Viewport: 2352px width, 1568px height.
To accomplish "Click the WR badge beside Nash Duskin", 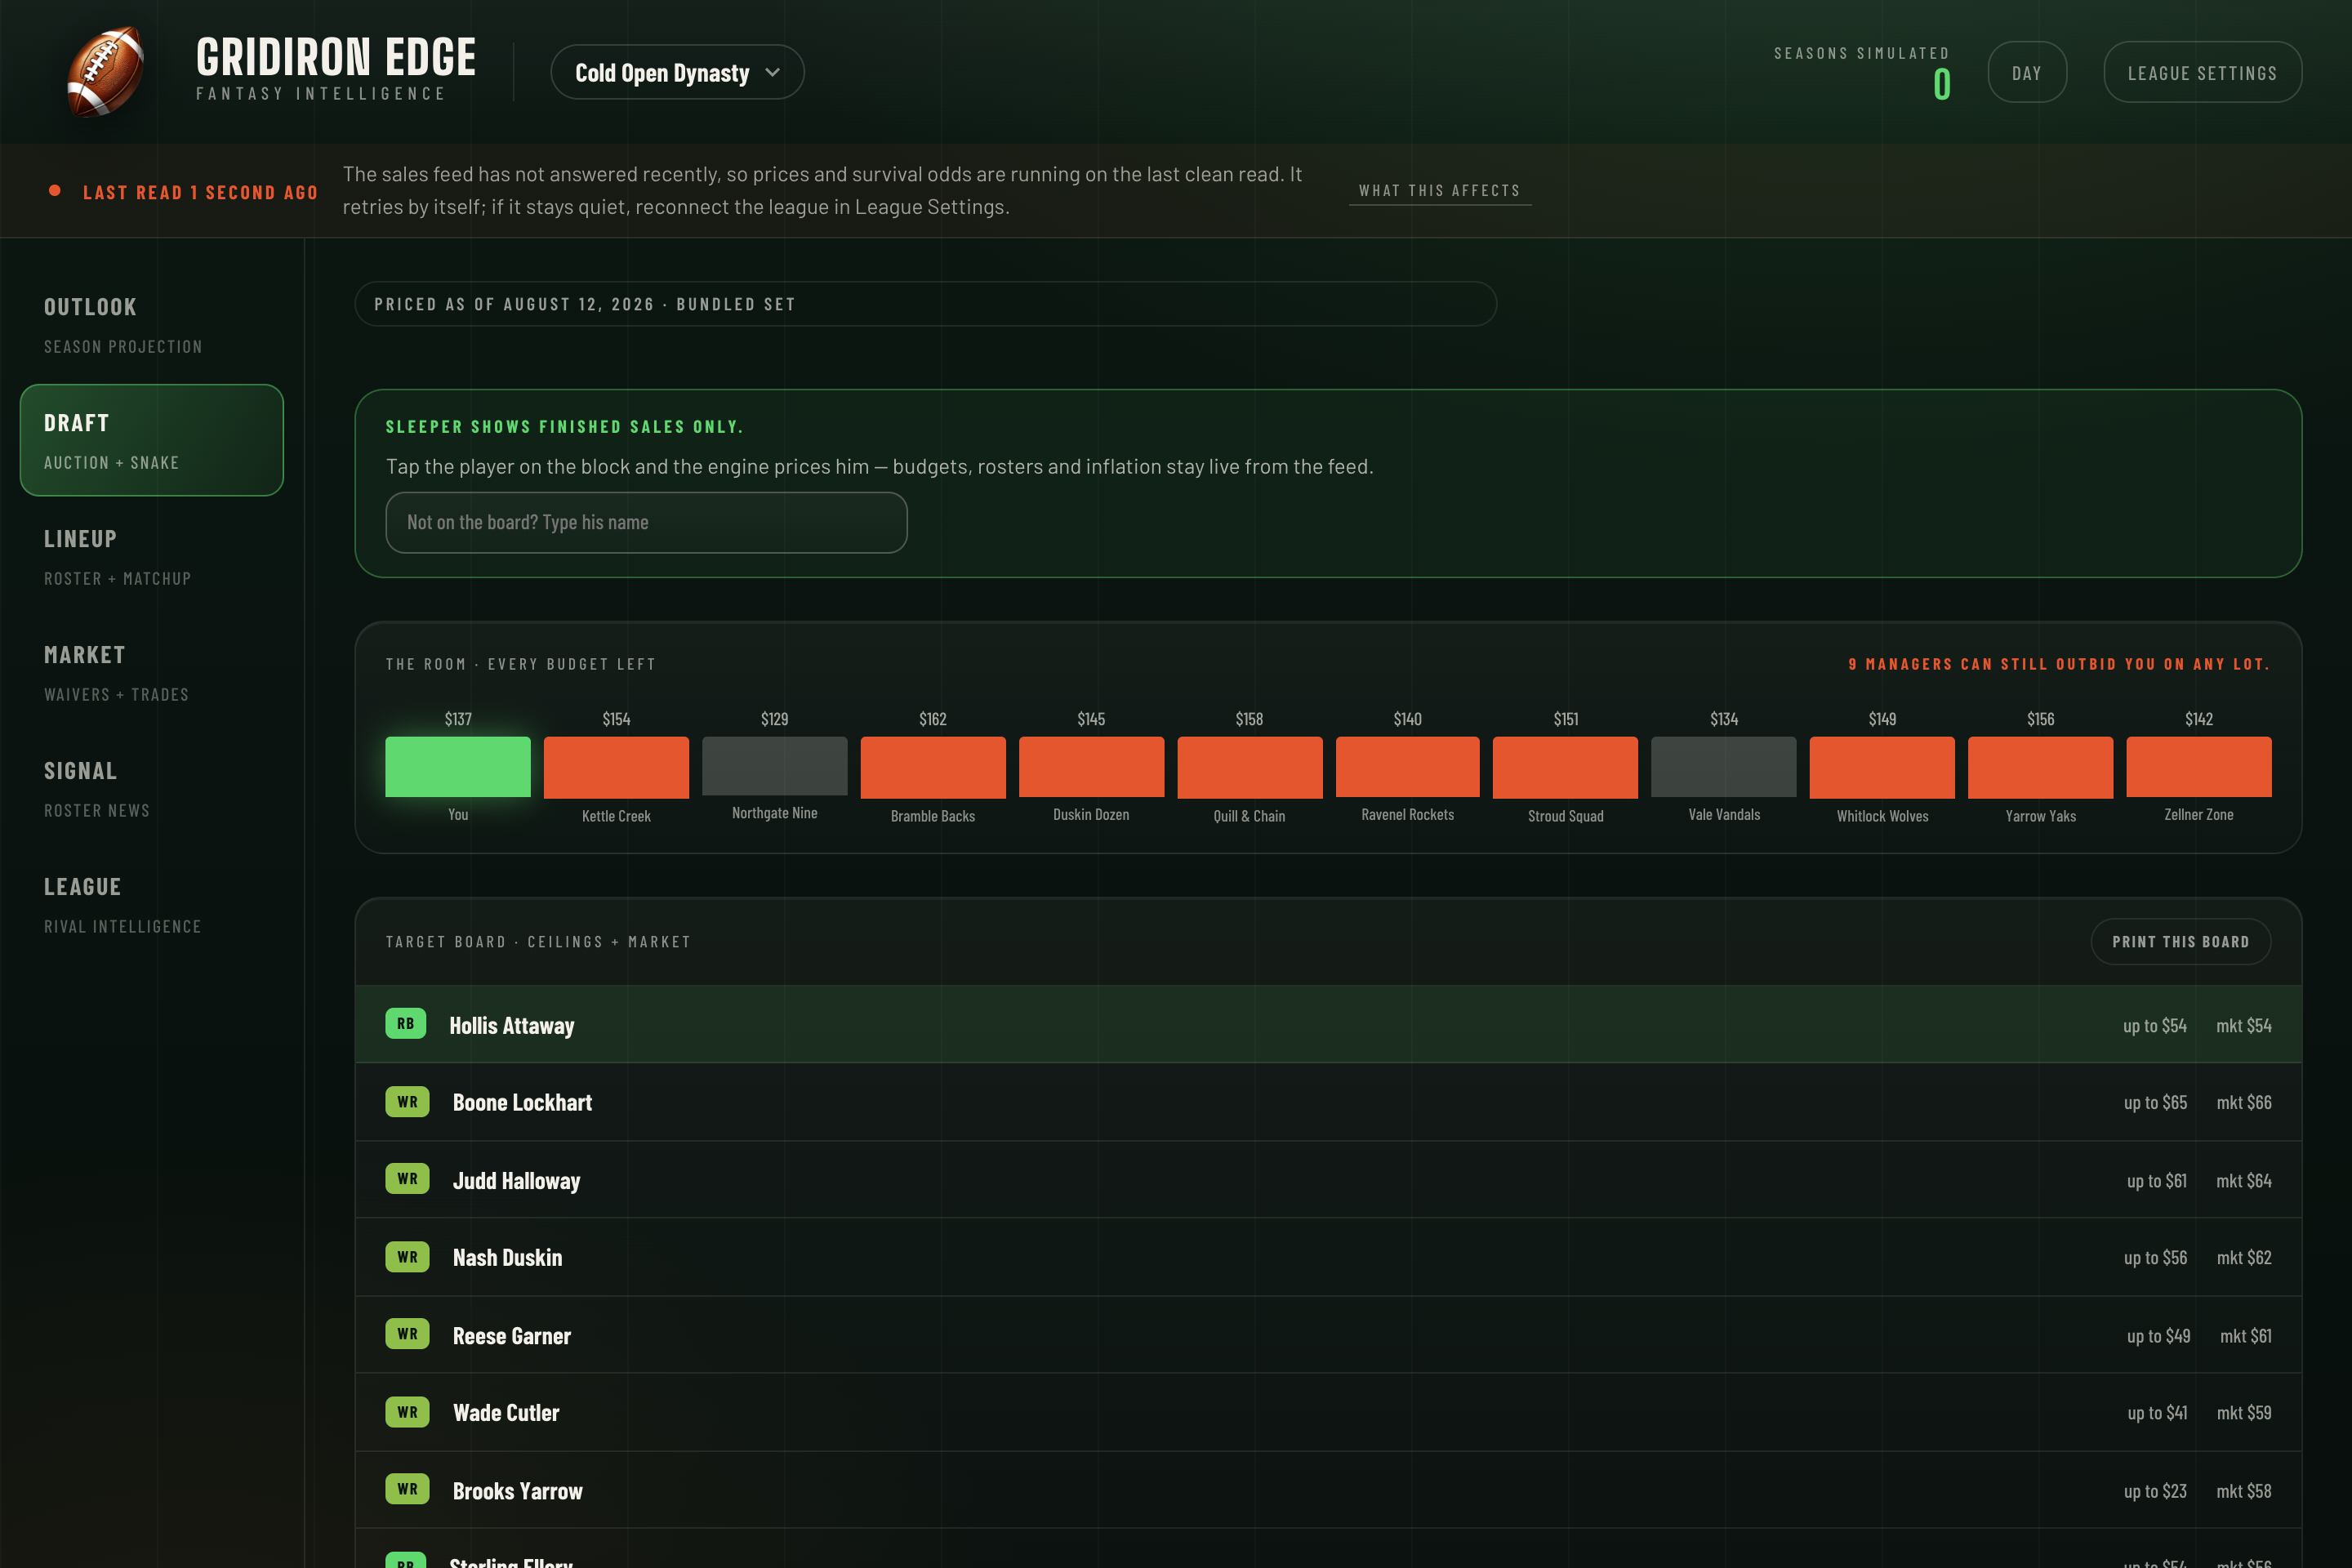I will coord(407,1256).
